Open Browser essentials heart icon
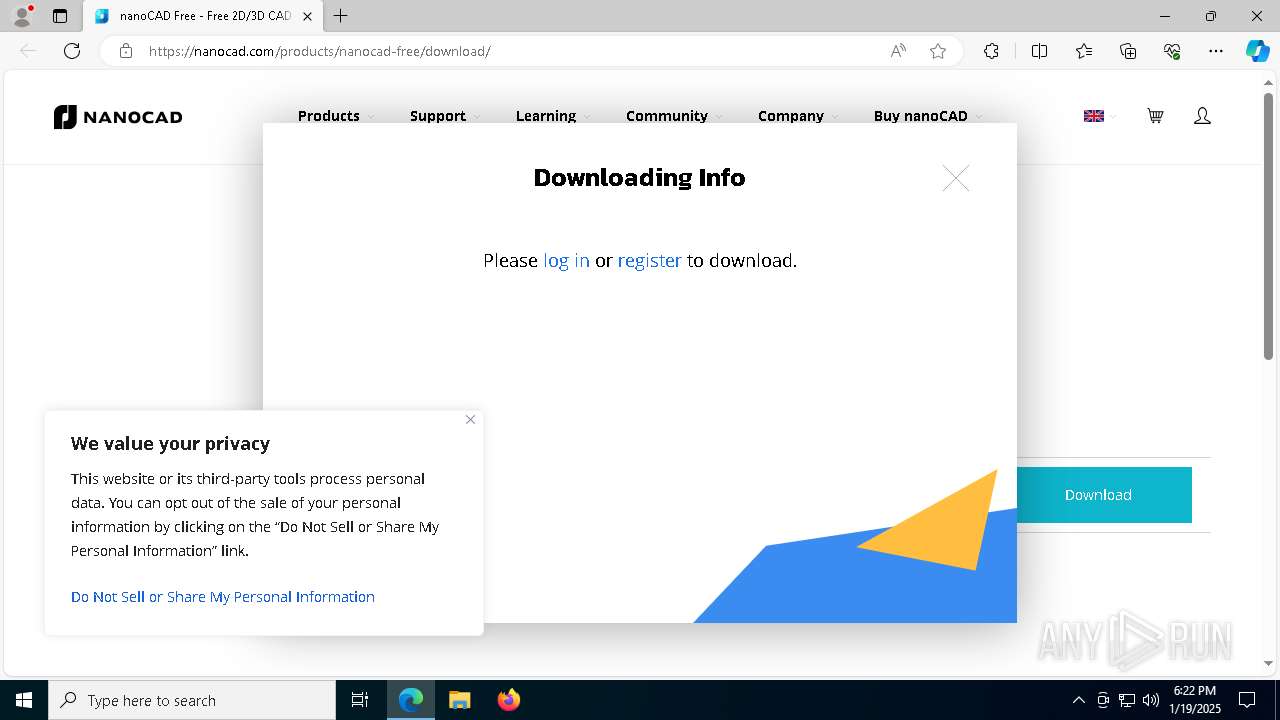This screenshot has height=720, width=1280. (x=1172, y=51)
